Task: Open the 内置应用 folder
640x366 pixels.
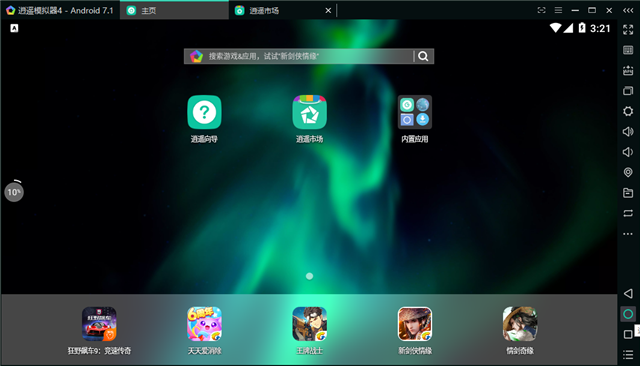Action: 415,113
